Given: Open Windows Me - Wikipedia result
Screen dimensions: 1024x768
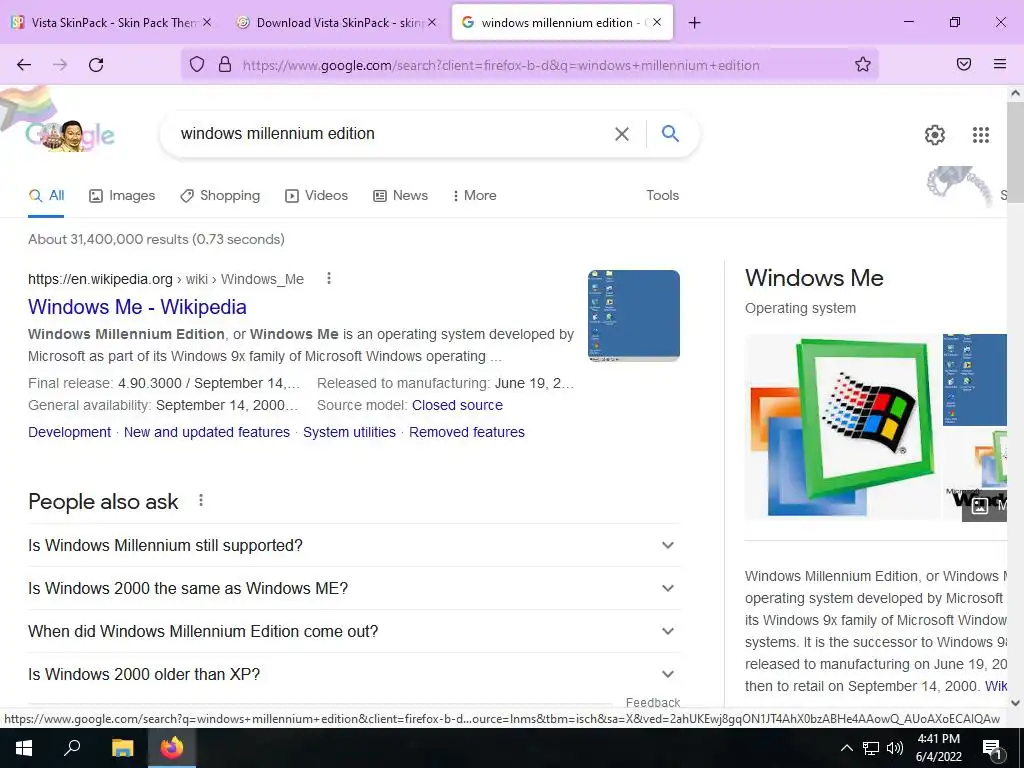Looking at the screenshot, I should 137,307.
